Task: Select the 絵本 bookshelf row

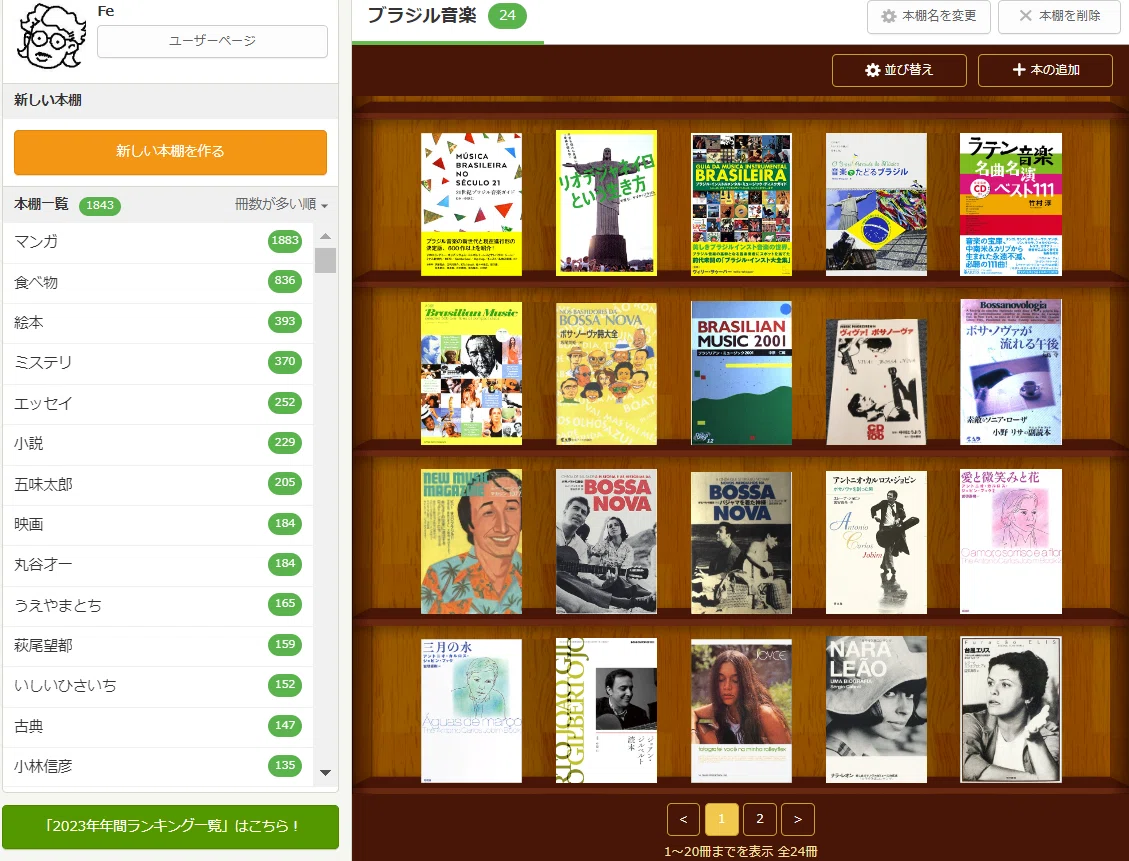Action: 158,323
